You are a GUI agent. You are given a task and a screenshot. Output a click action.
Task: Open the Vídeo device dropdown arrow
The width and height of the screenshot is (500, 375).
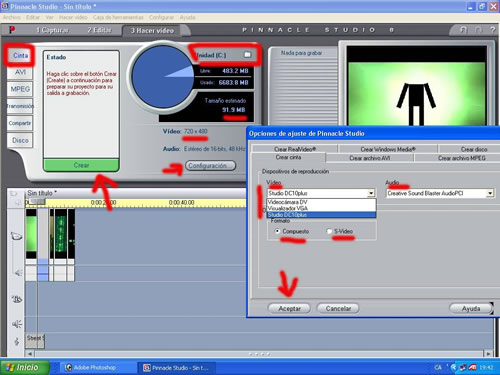[x=371, y=193]
